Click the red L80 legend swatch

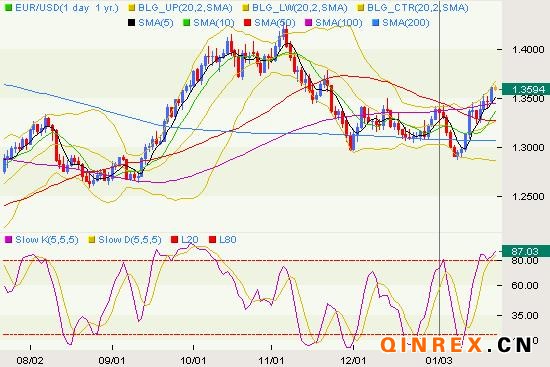pos(212,240)
